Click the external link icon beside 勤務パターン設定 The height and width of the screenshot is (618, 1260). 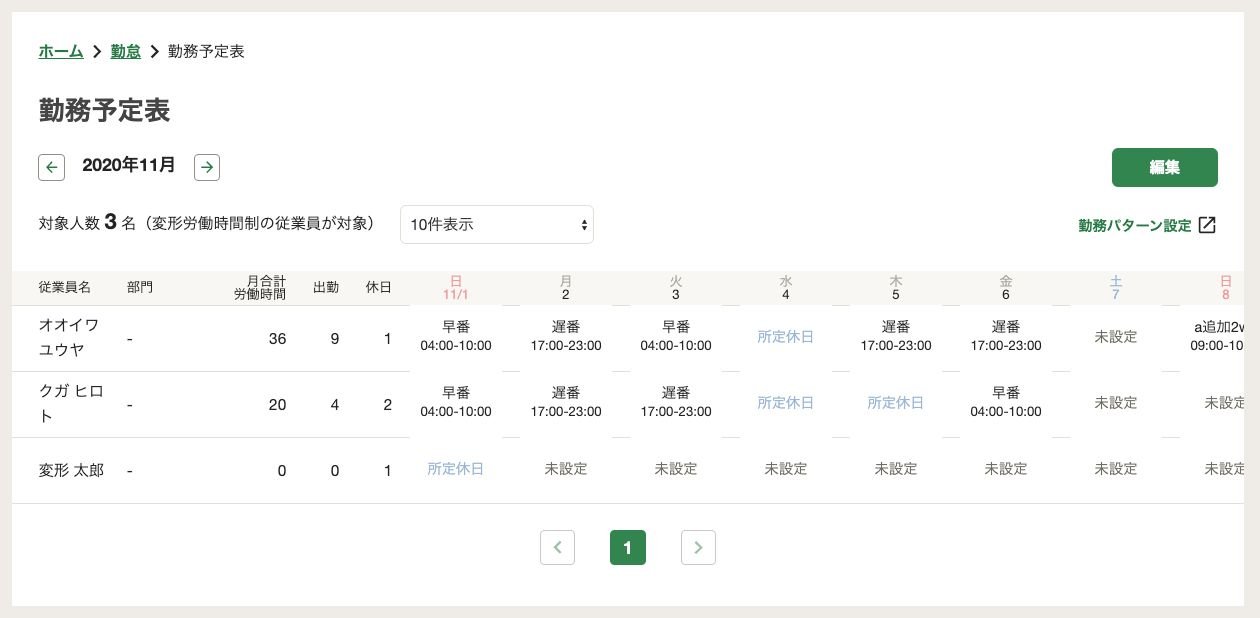[x=1207, y=225]
